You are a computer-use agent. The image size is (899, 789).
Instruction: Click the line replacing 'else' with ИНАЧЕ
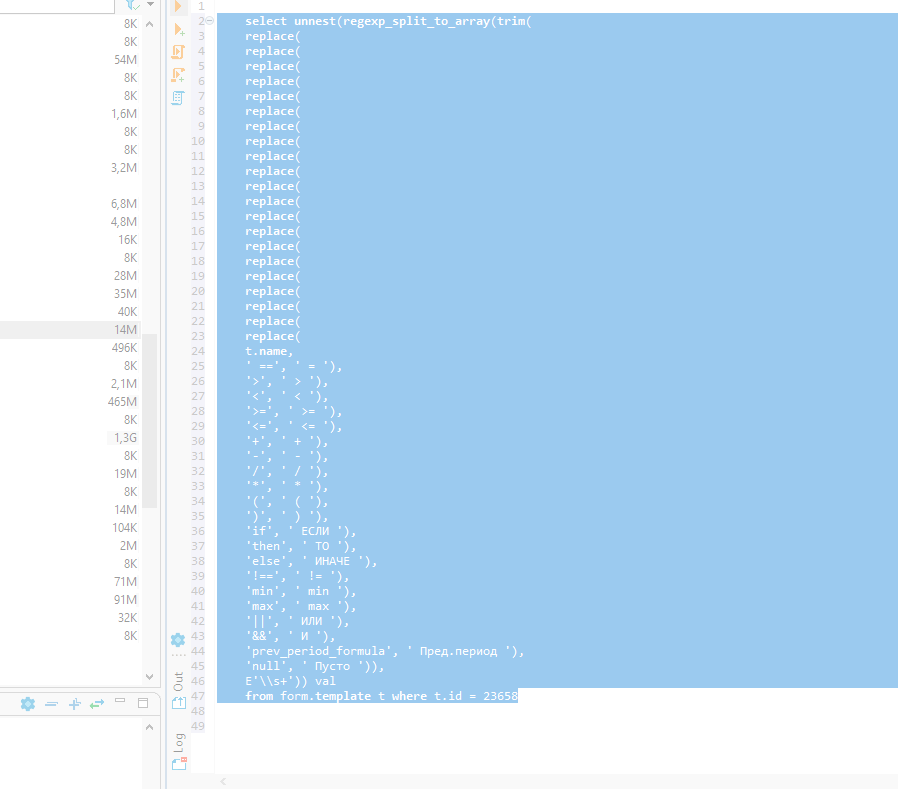pyautogui.click(x=311, y=561)
